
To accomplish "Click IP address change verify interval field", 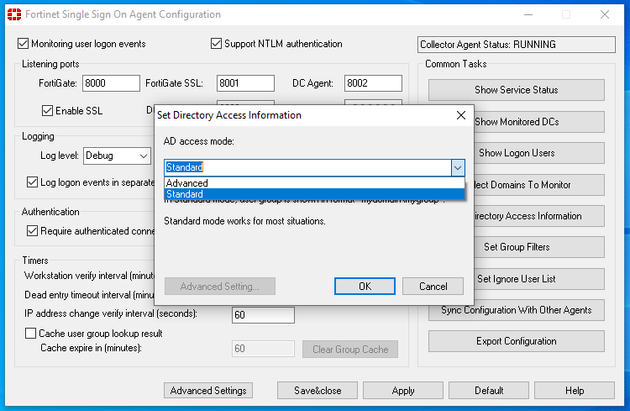I will [x=263, y=315].
